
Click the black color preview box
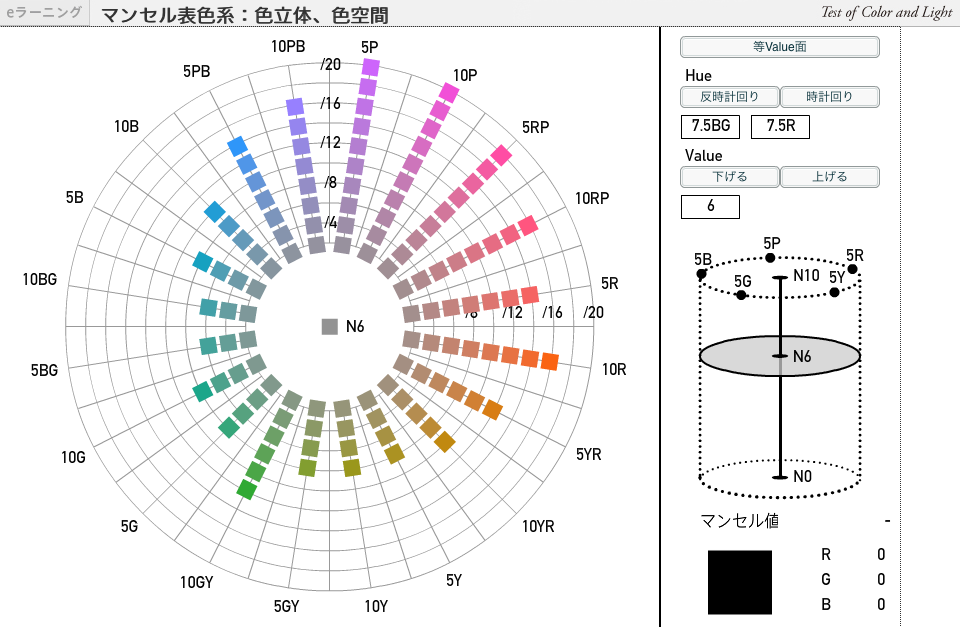[x=740, y=582]
